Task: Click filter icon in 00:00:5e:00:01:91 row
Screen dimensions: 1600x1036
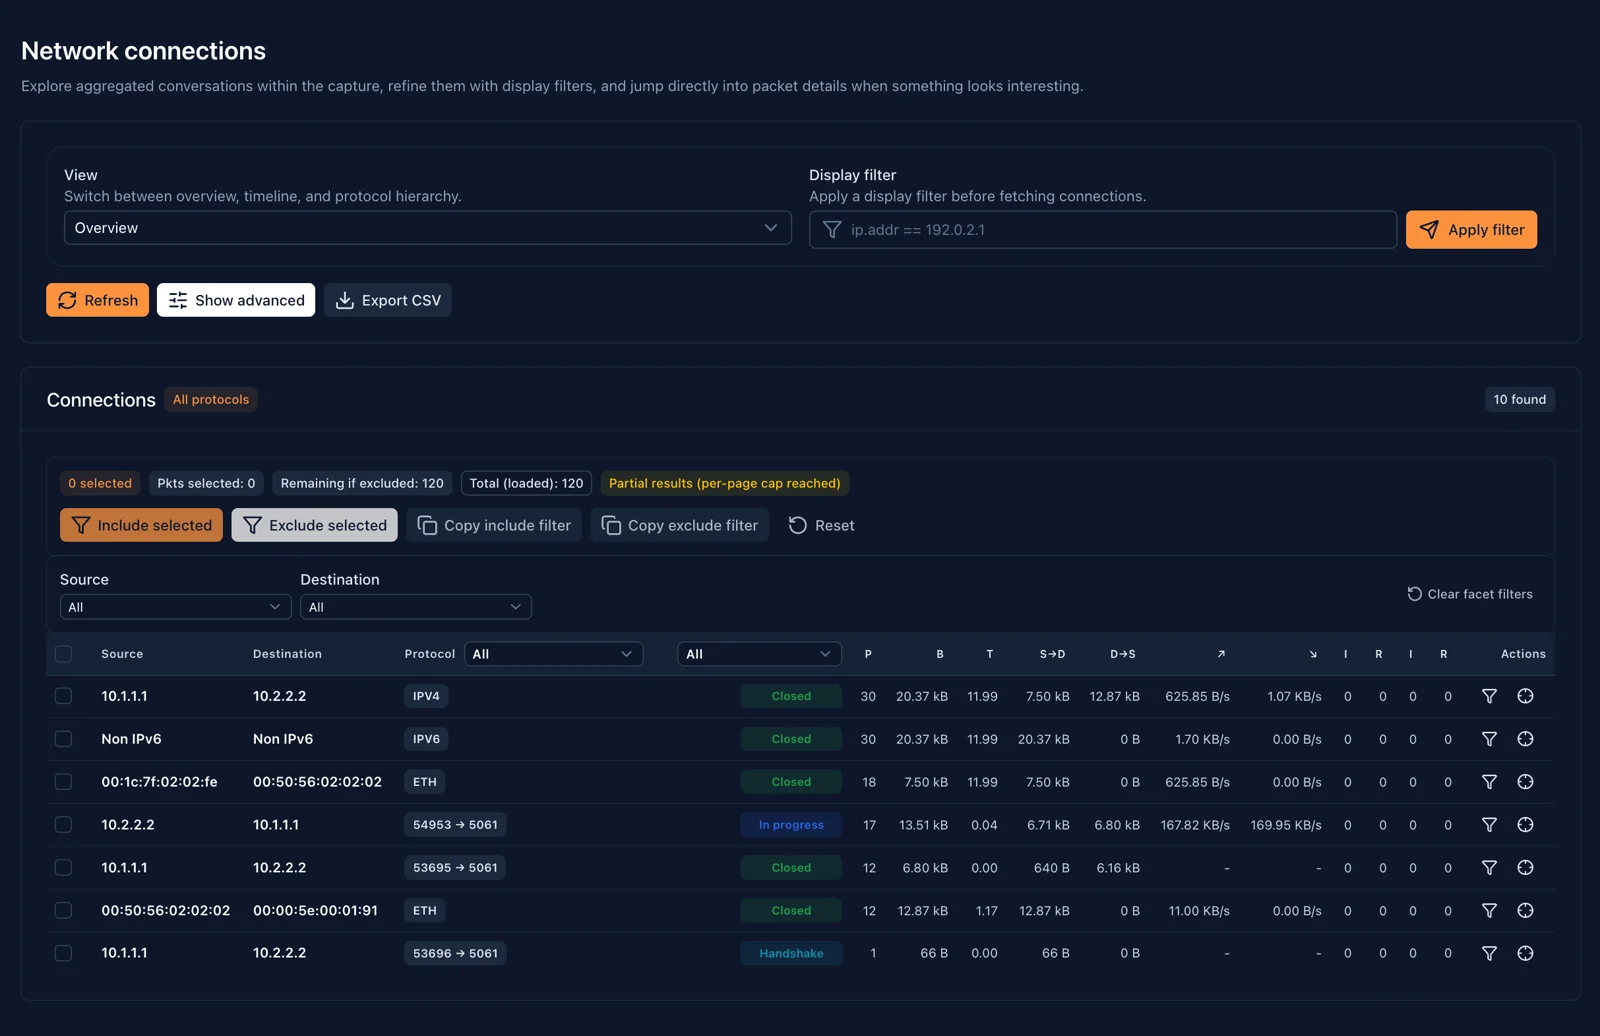Action: click(x=1489, y=911)
